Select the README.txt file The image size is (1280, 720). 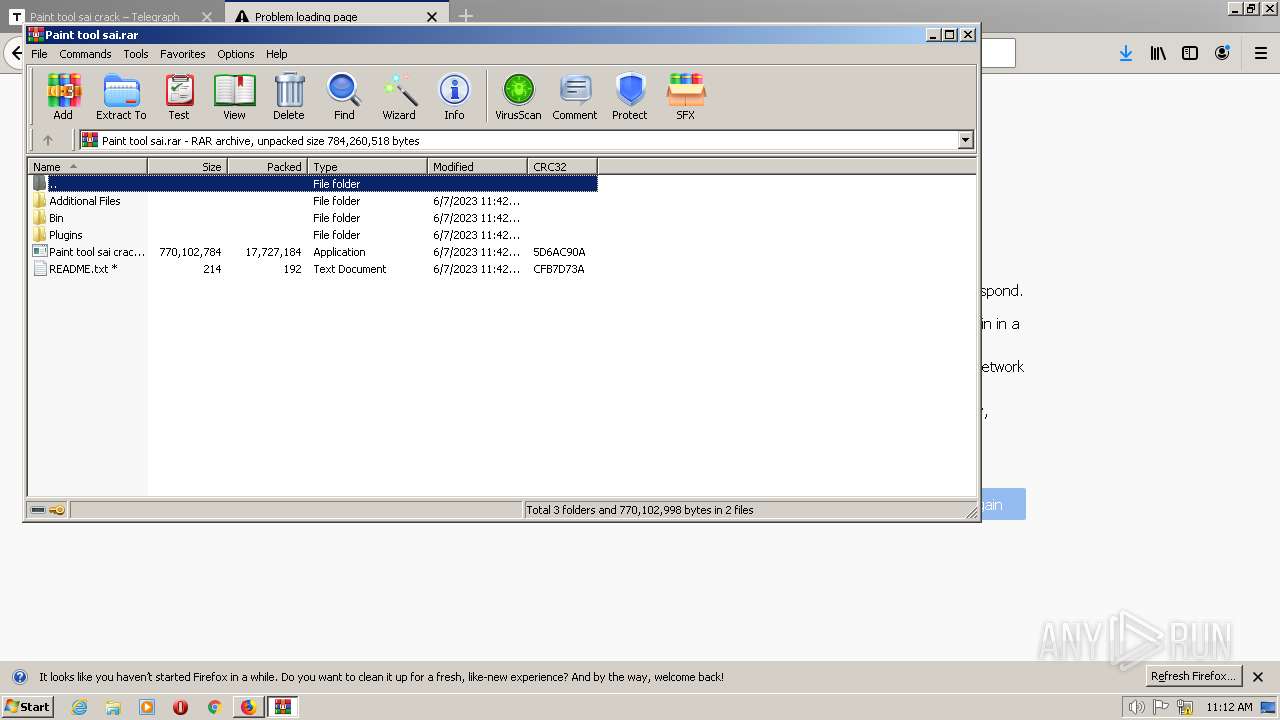point(313,269)
